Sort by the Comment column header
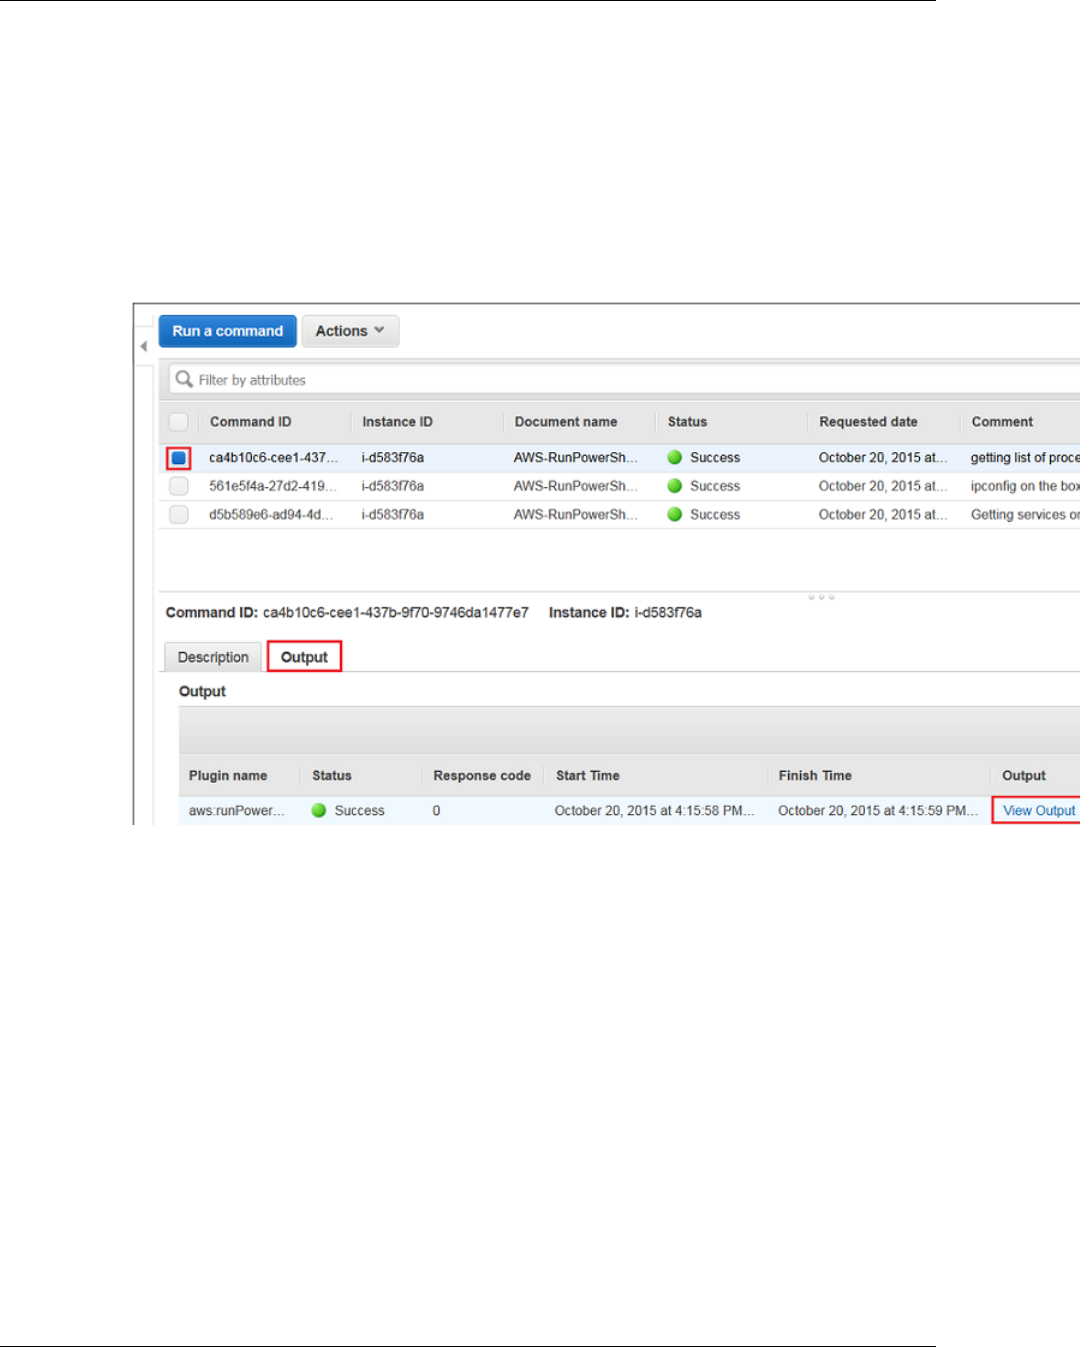 click(1002, 422)
